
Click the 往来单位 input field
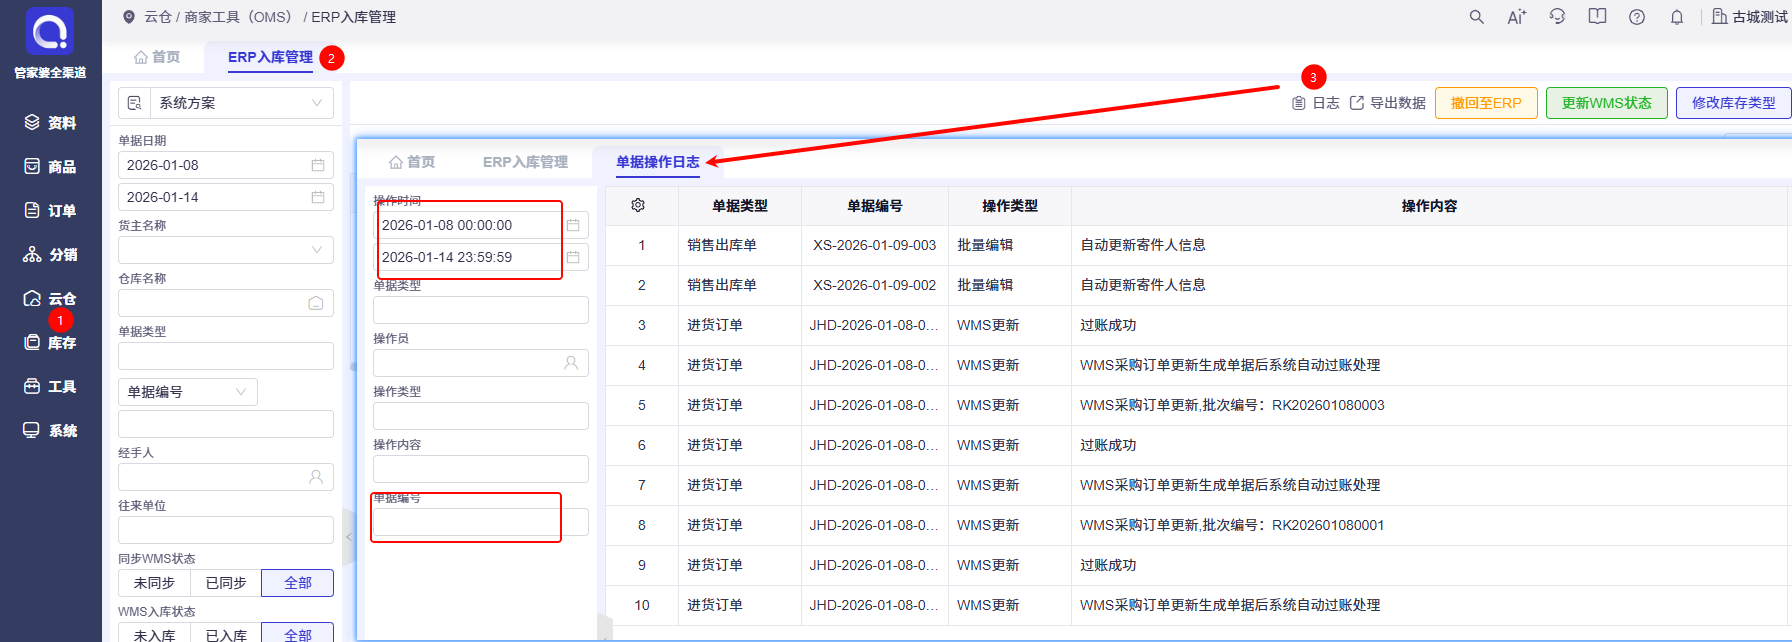coord(226,530)
